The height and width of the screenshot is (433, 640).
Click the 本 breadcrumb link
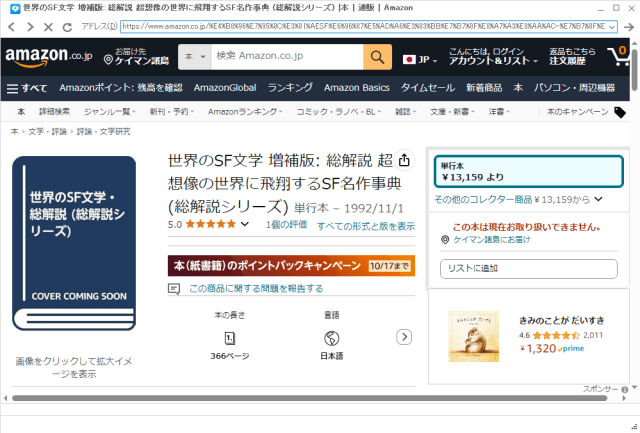tap(14, 131)
